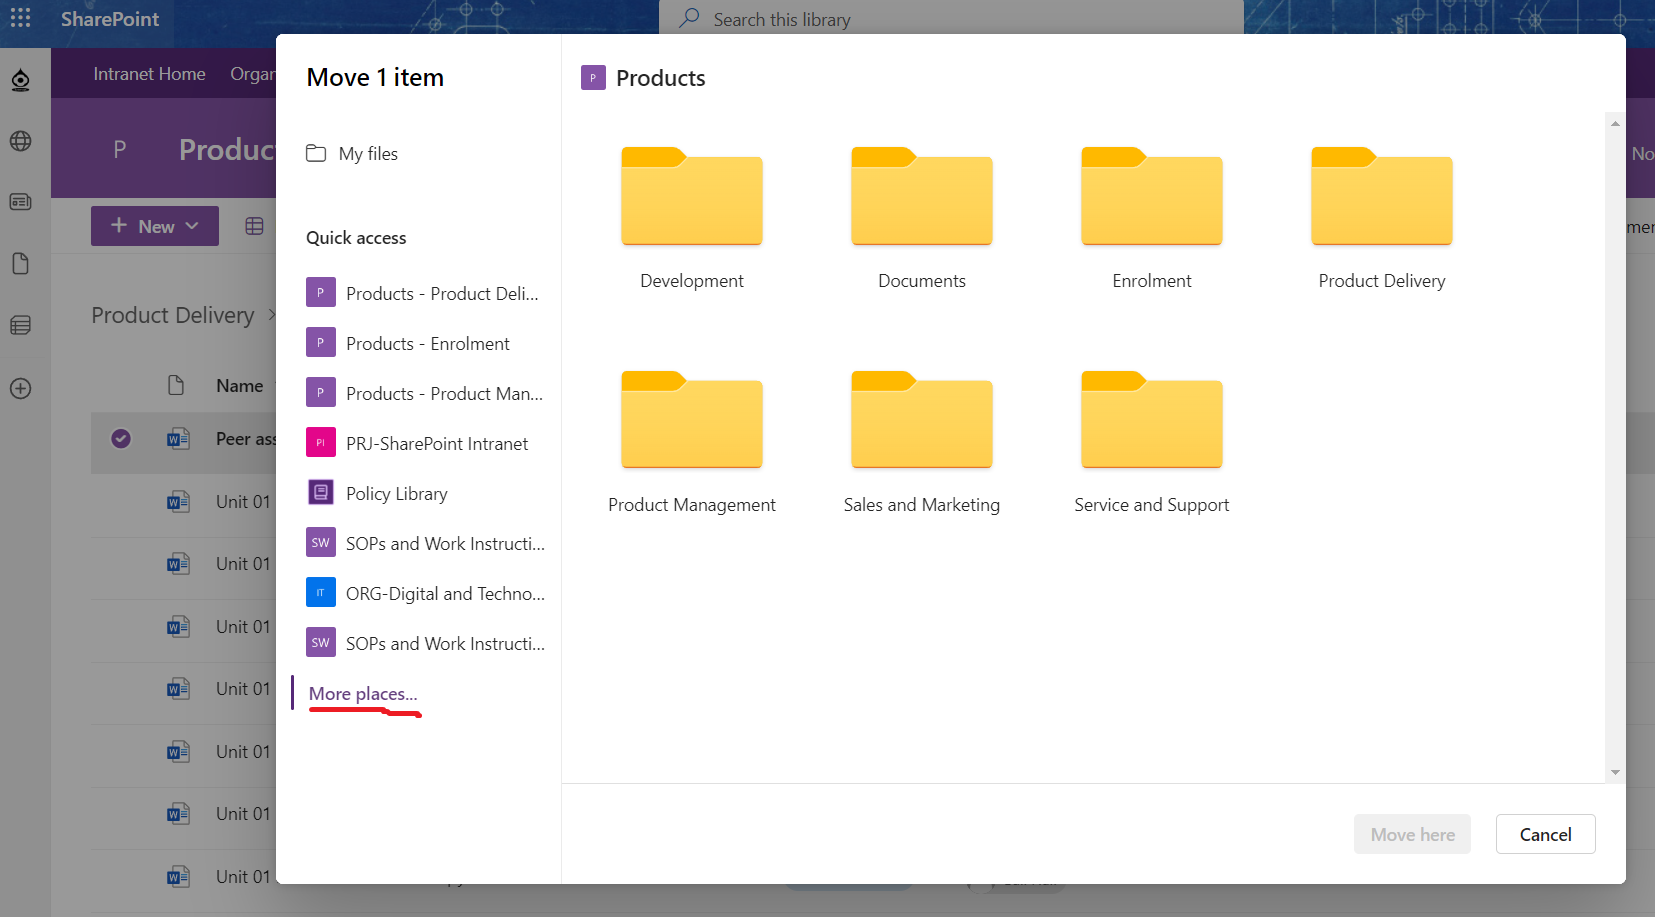Image resolution: width=1655 pixels, height=917 pixels.
Task: Go to Intranet Home navigation tab
Action: [x=149, y=74]
